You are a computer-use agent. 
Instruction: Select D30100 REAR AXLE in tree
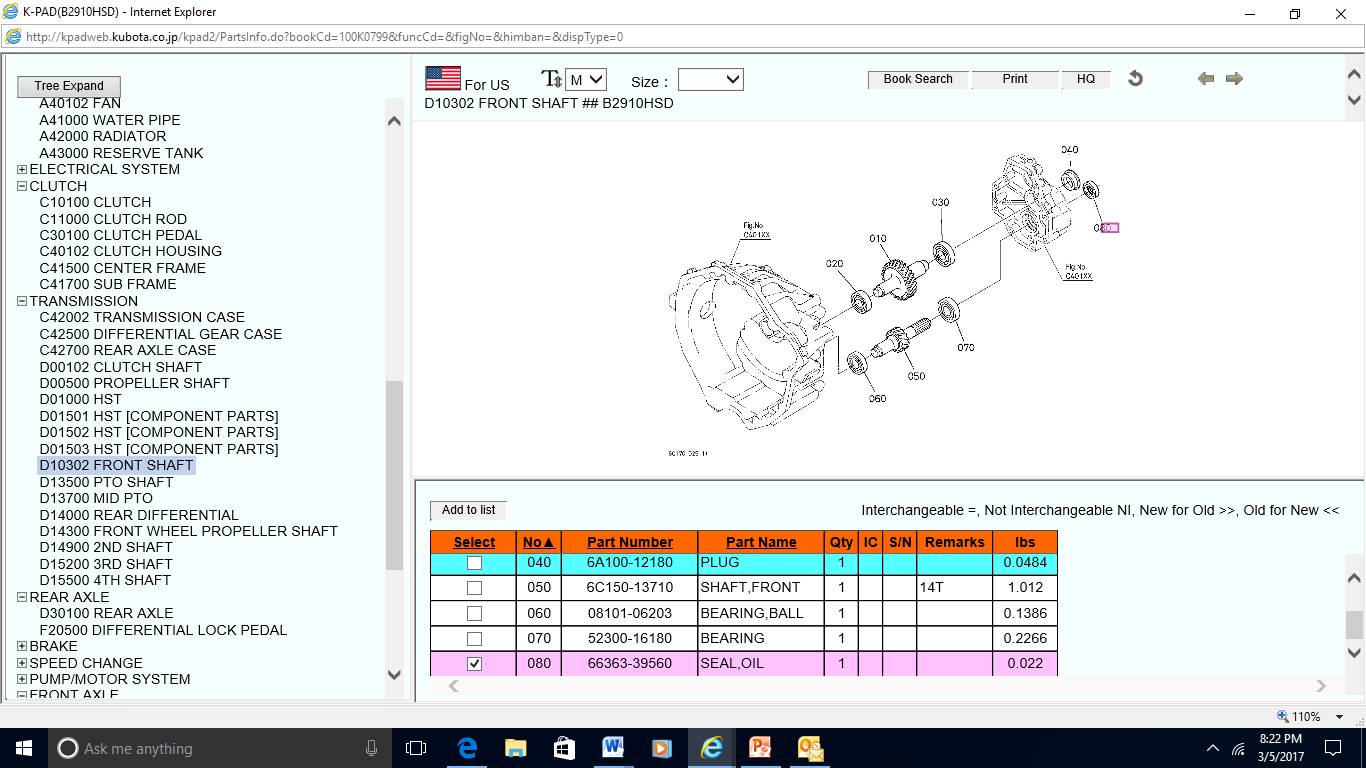click(x=106, y=613)
